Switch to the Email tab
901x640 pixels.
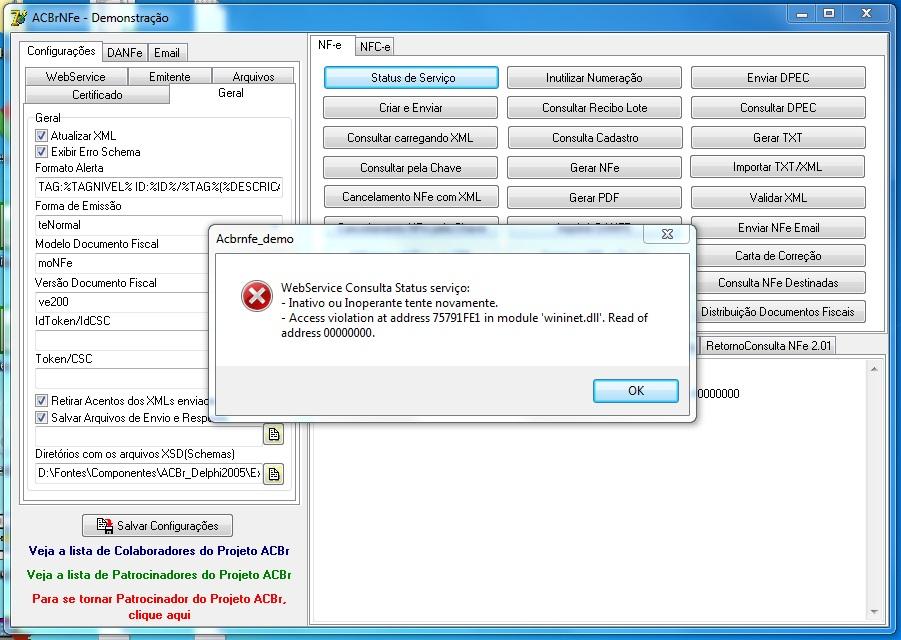point(167,53)
